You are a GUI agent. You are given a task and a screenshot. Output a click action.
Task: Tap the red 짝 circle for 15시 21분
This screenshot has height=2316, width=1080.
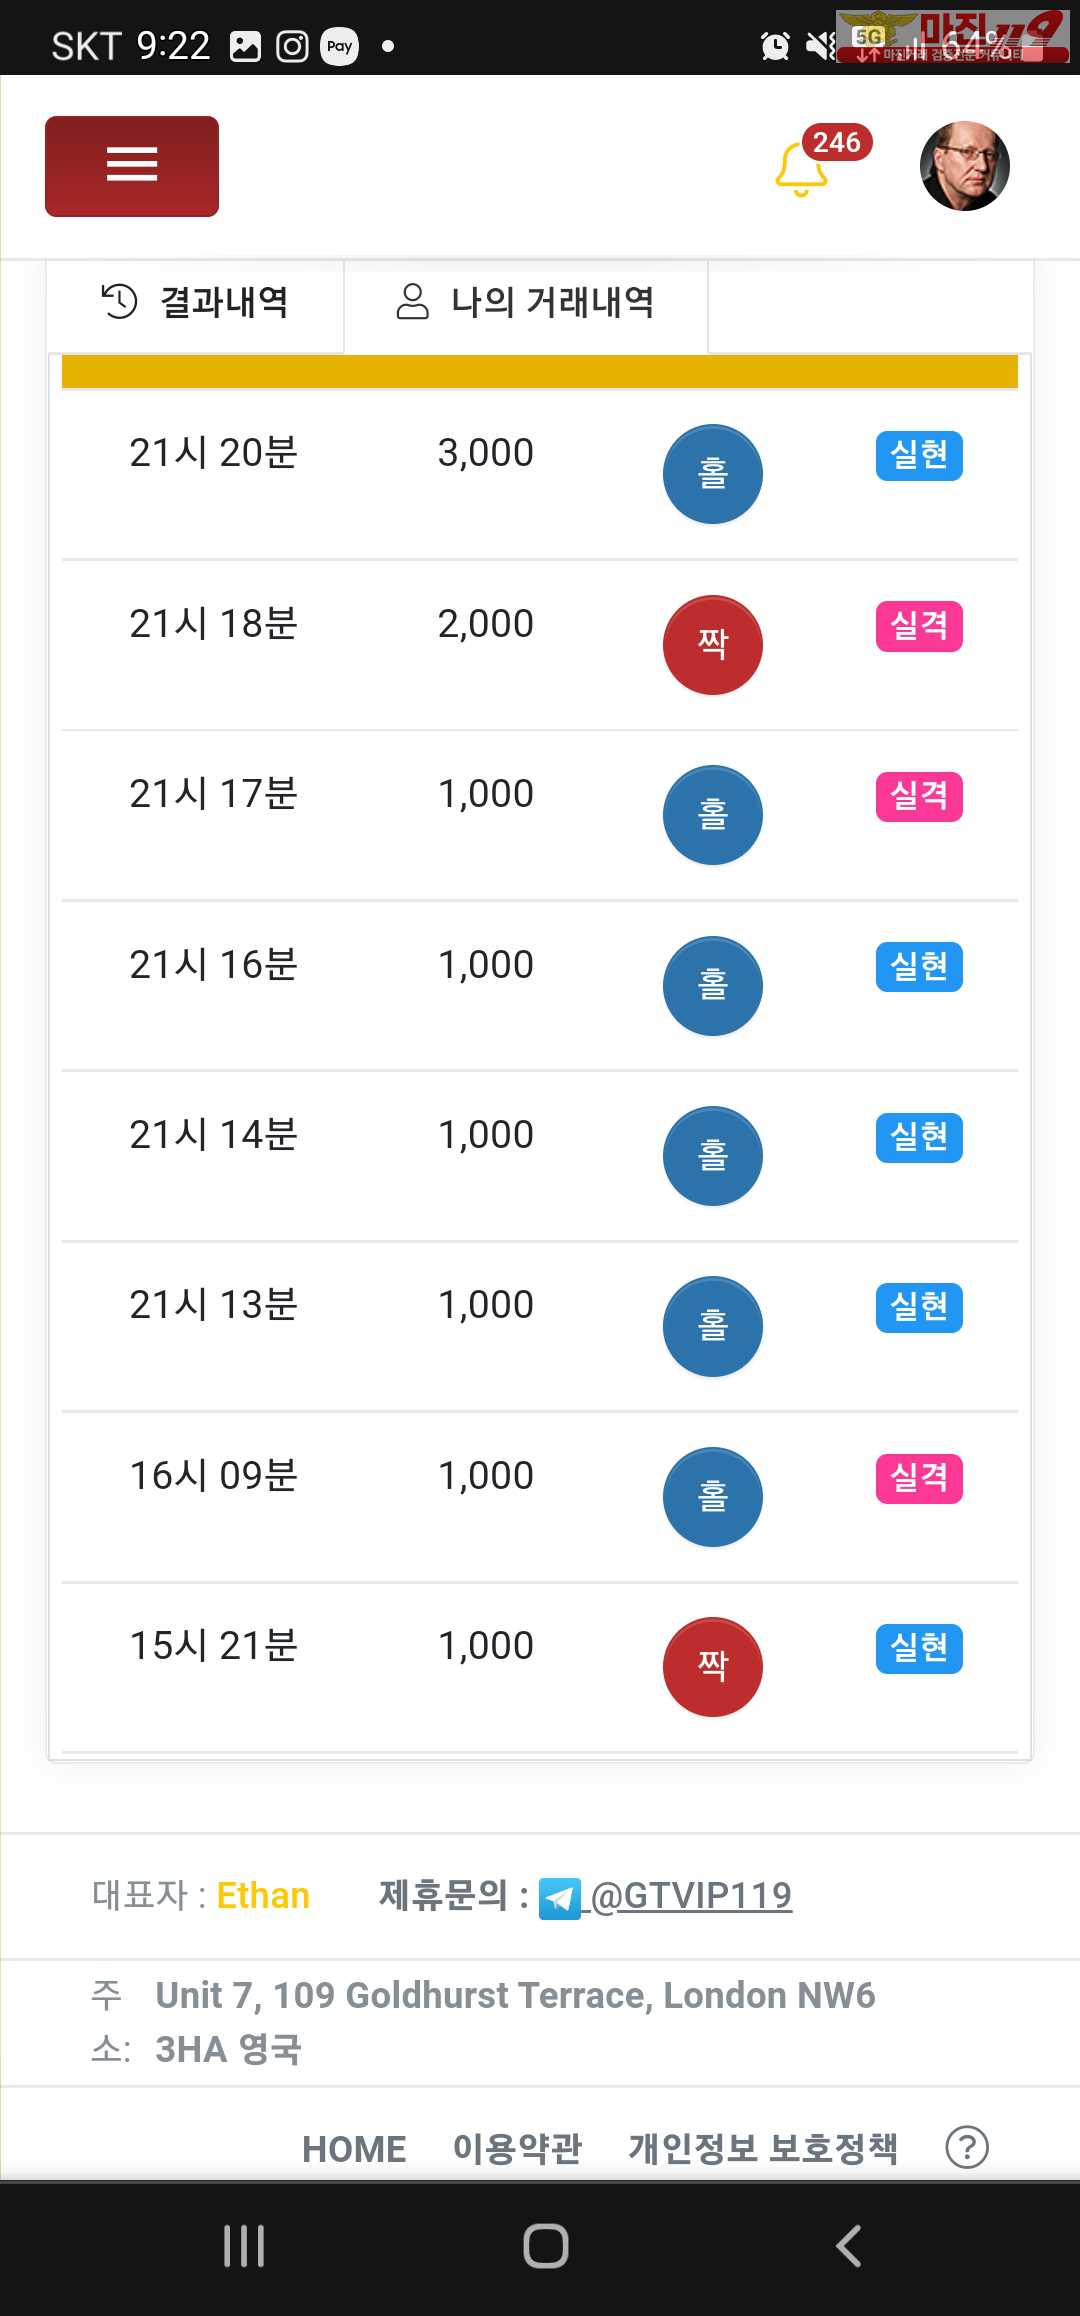pos(712,1667)
